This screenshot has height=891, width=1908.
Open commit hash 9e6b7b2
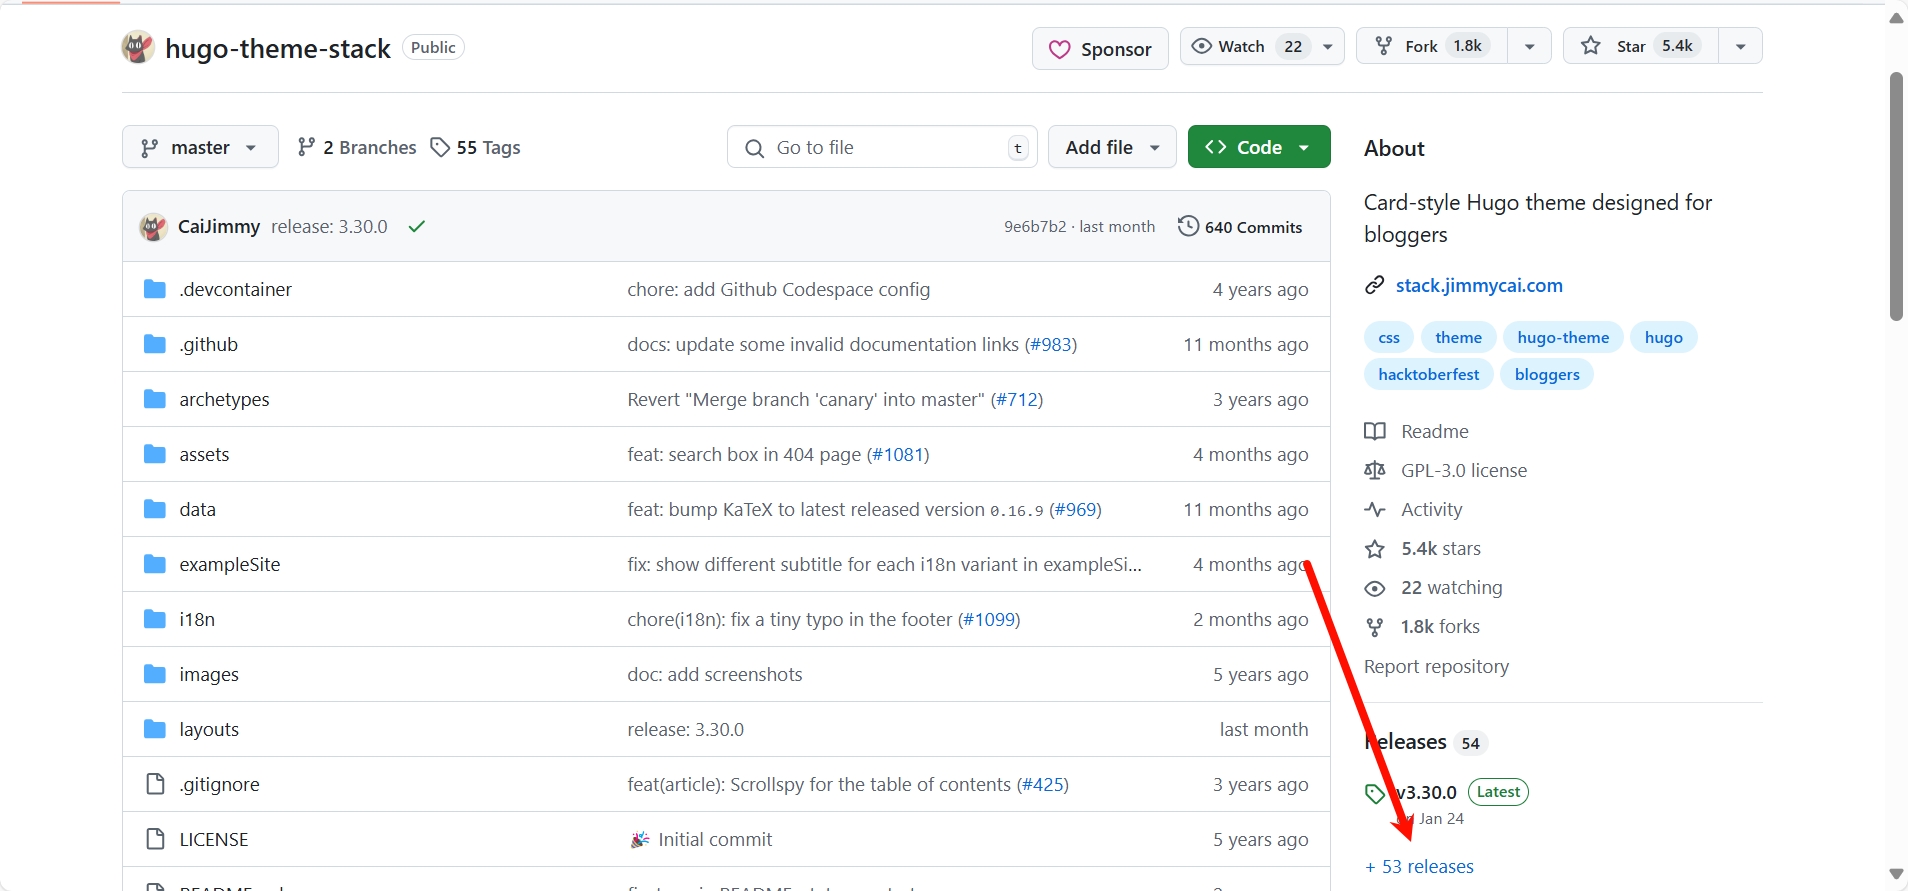pyautogui.click(x=1035, y=227)
